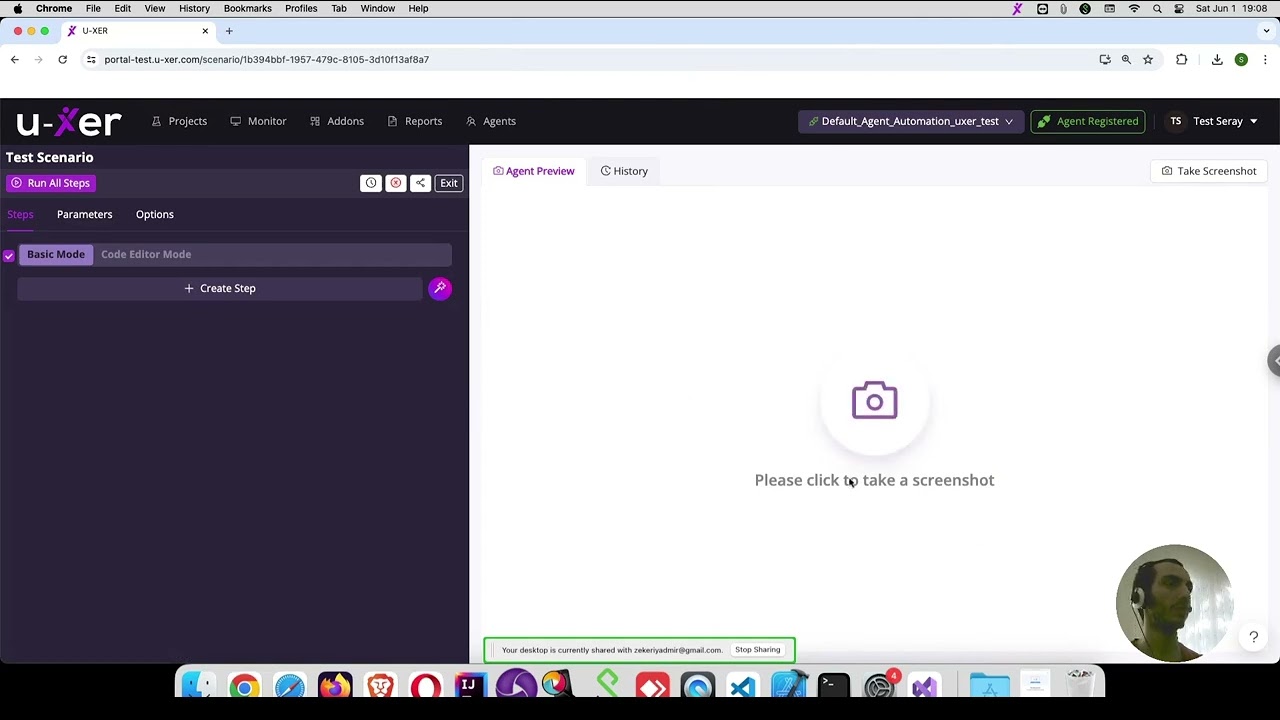Click the Agent Registered status button
The image size is (1280, 720).
tap(1088, 121)
